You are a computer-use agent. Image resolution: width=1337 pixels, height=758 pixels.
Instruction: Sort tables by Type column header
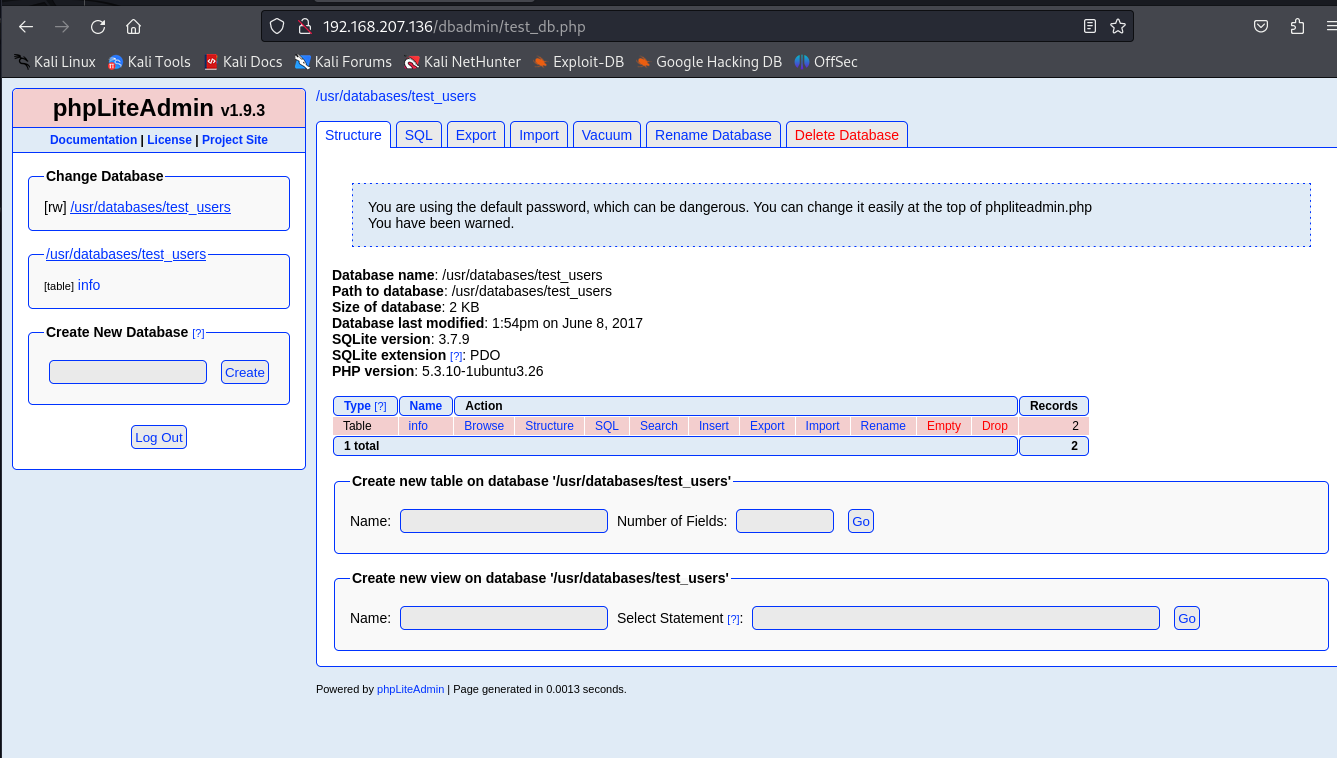pyautogui.click(x=357, y=406)
